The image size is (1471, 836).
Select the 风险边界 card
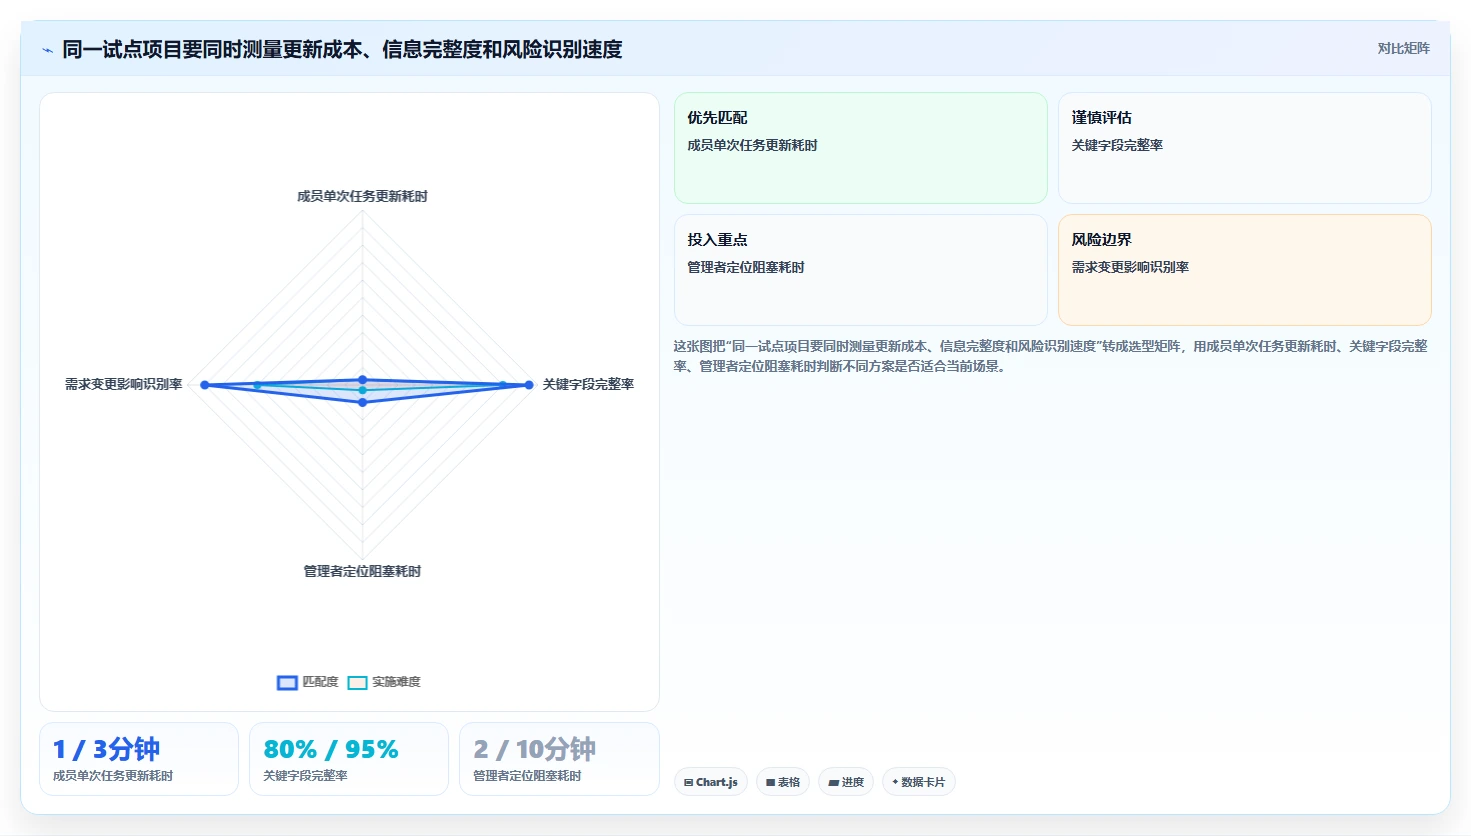click(x=1244, y=270)
